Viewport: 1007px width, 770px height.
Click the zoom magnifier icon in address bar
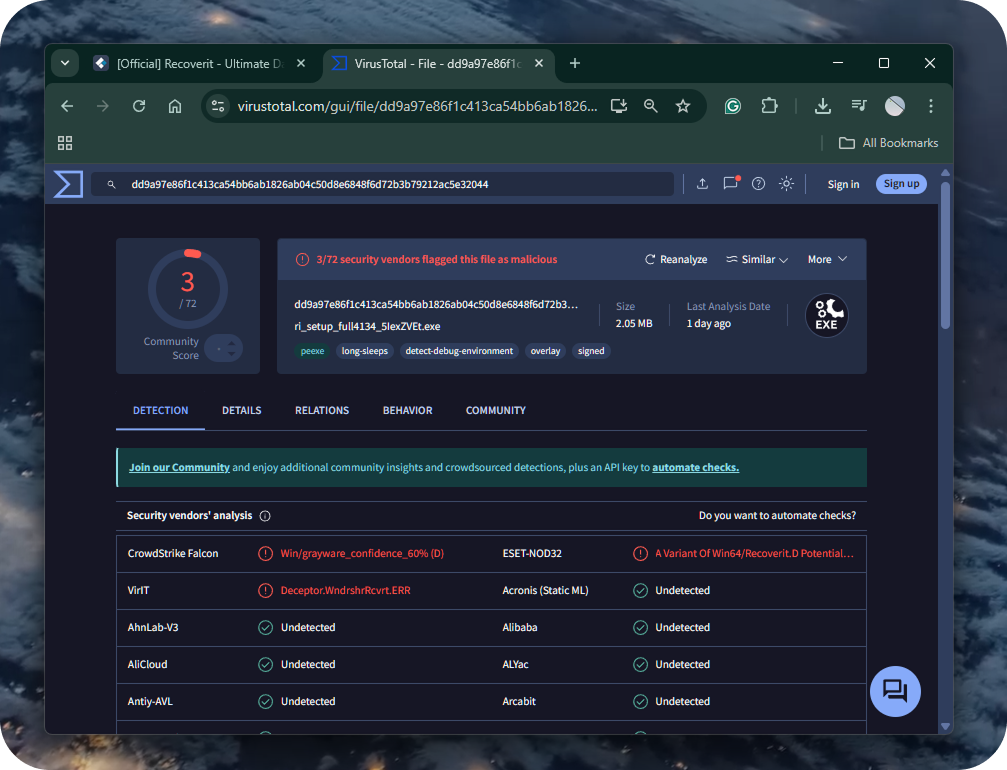click(x=651, y=106)
